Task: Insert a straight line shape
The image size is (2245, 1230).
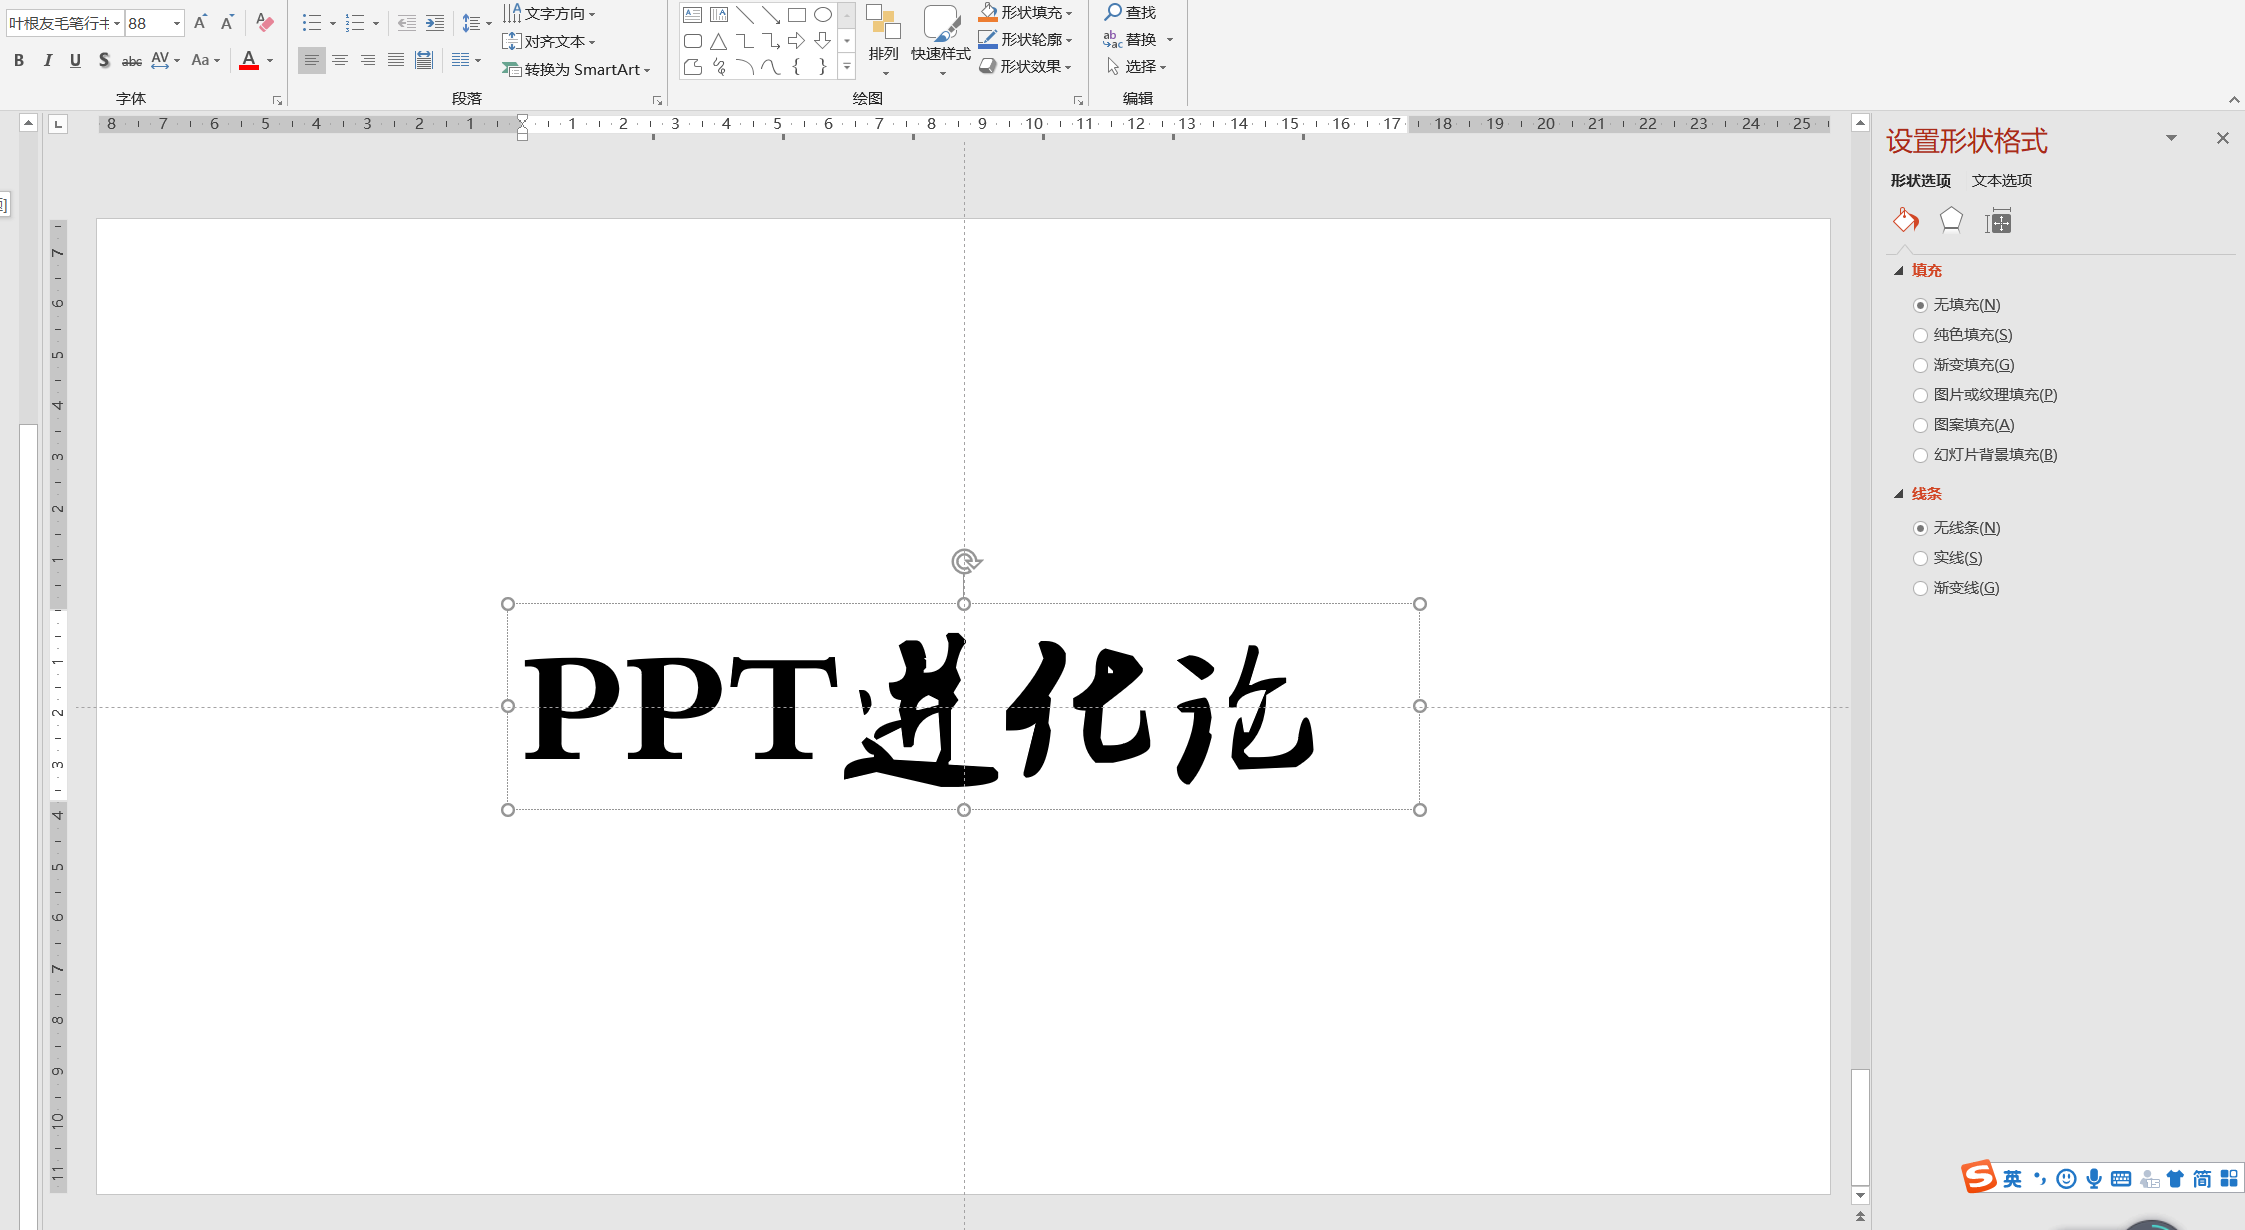Action: [745, 14]
